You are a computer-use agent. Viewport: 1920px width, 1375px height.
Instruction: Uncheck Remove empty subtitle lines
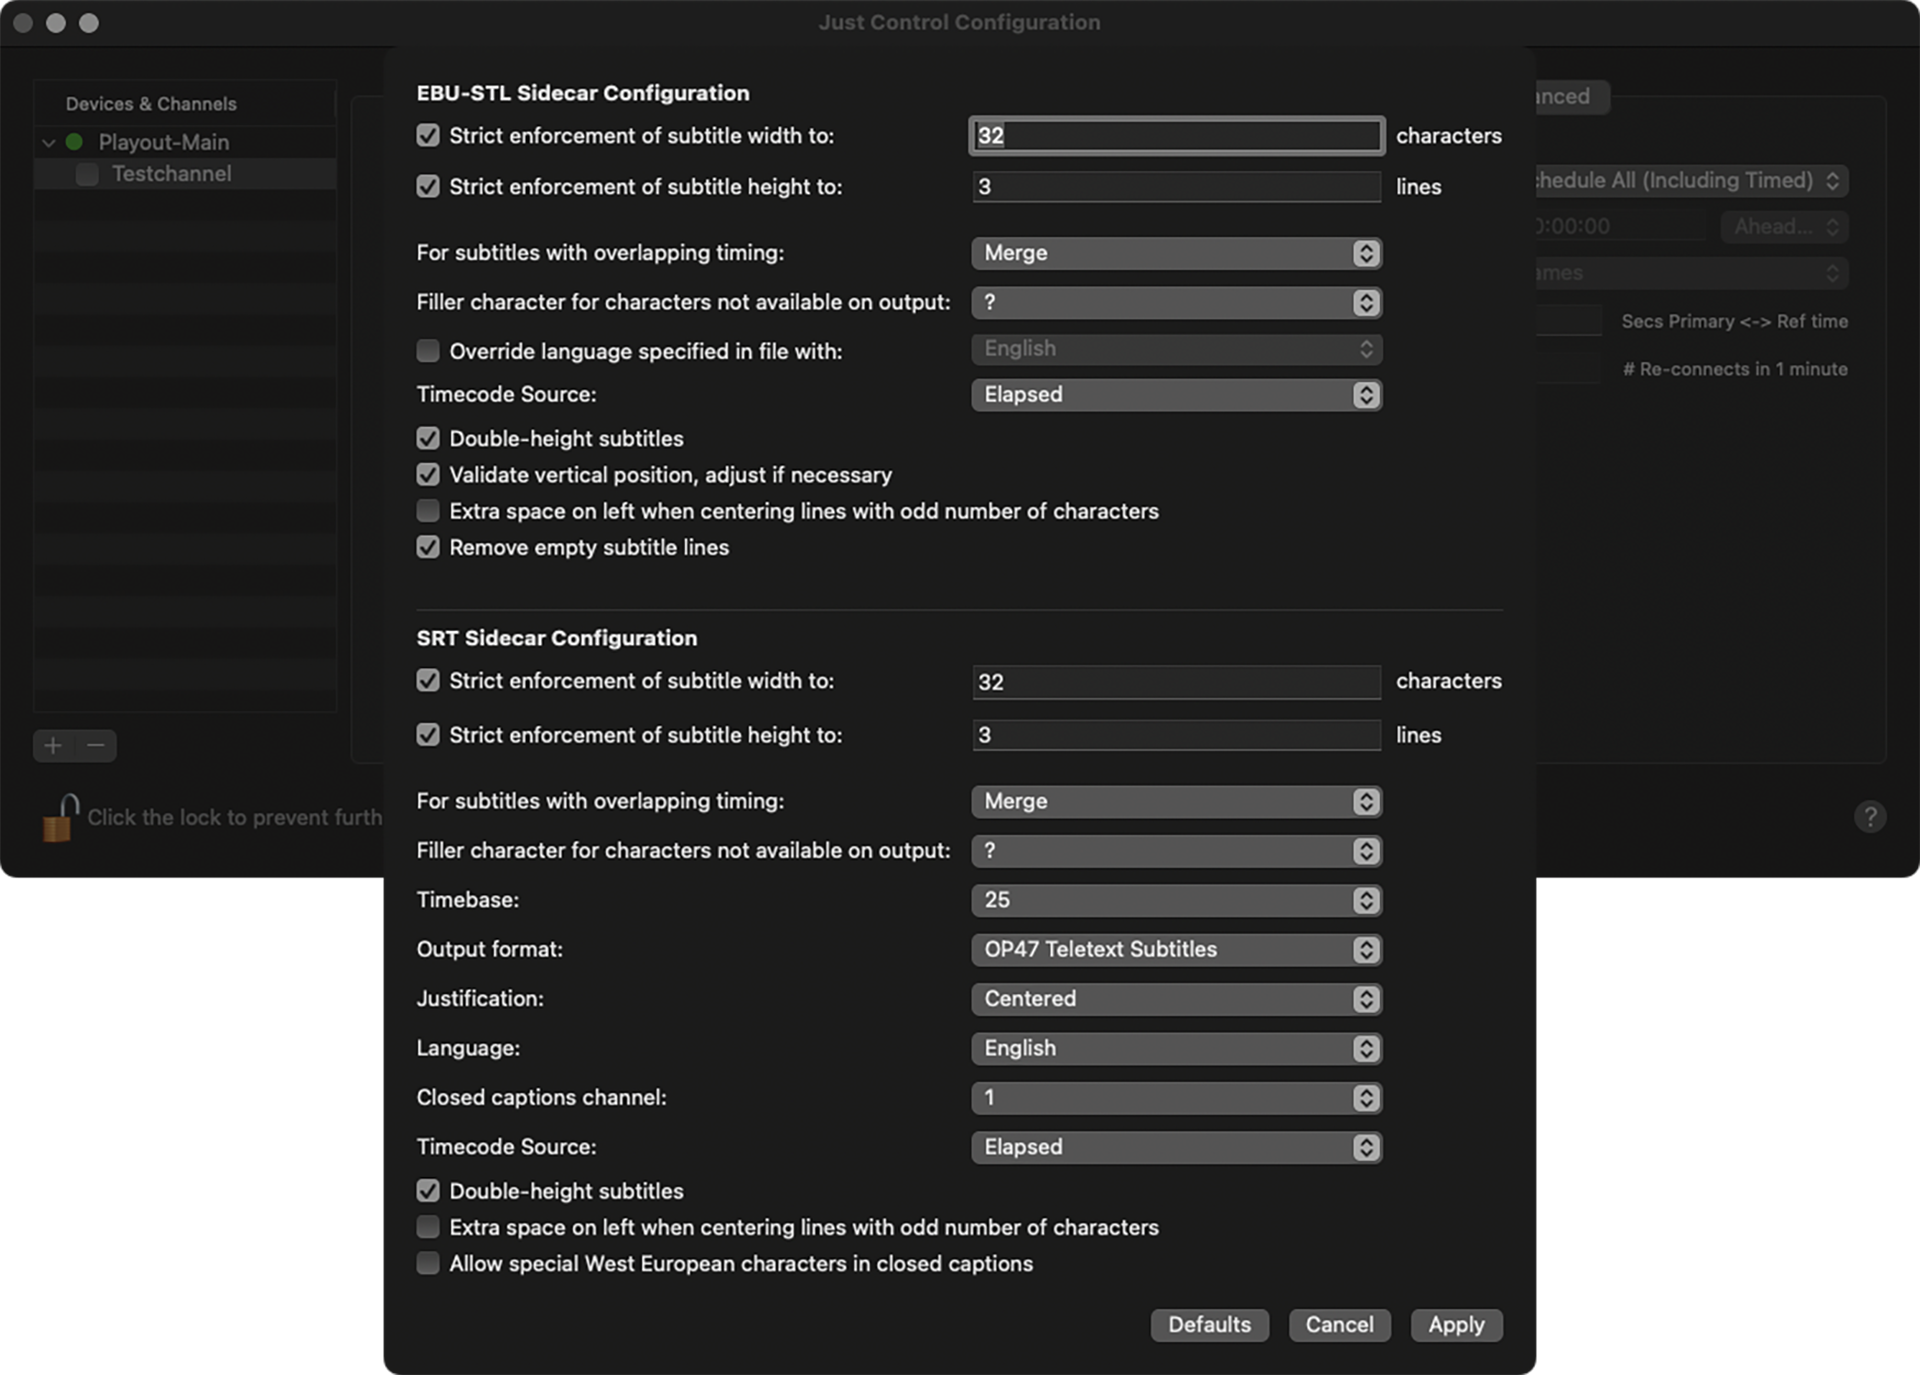pyautogui.click(x=428, y=548)
